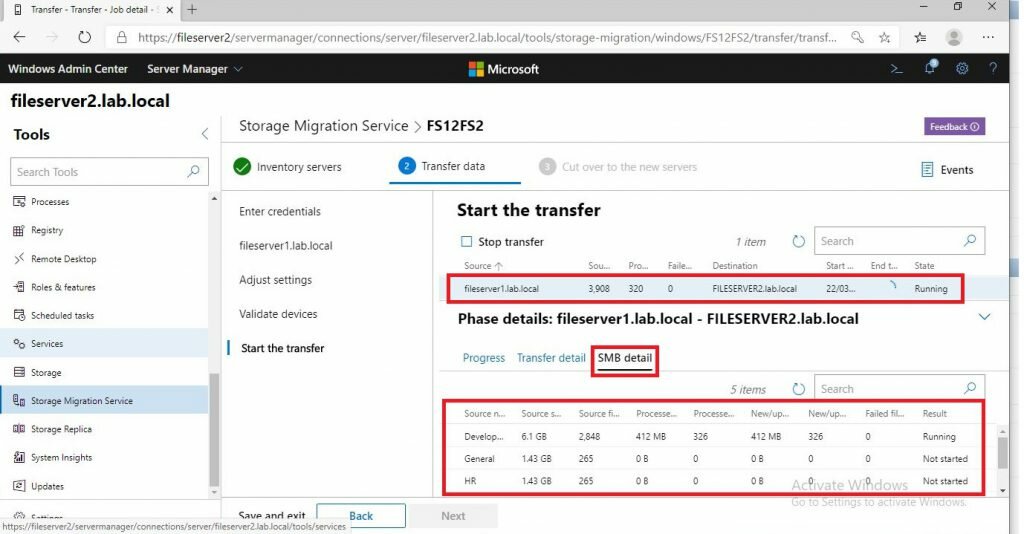The height and width of the screenshot is (534, 1024).
Task: Open settings gear in header
Action: (962, 69)
